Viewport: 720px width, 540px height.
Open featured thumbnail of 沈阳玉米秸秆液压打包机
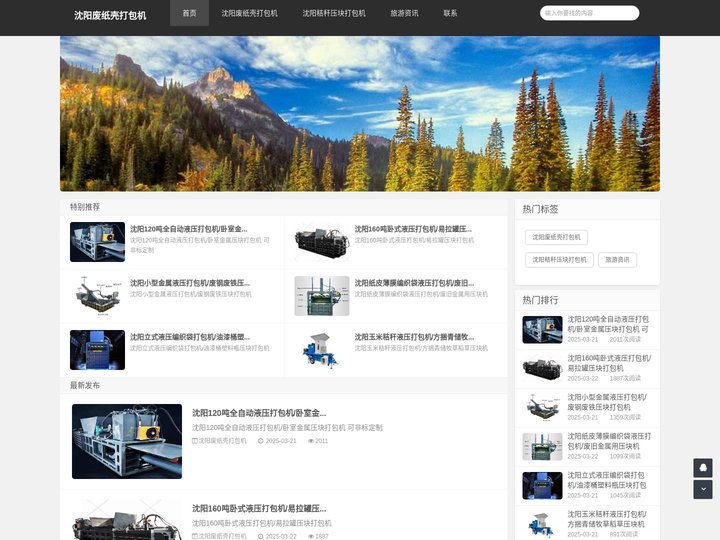321,350
